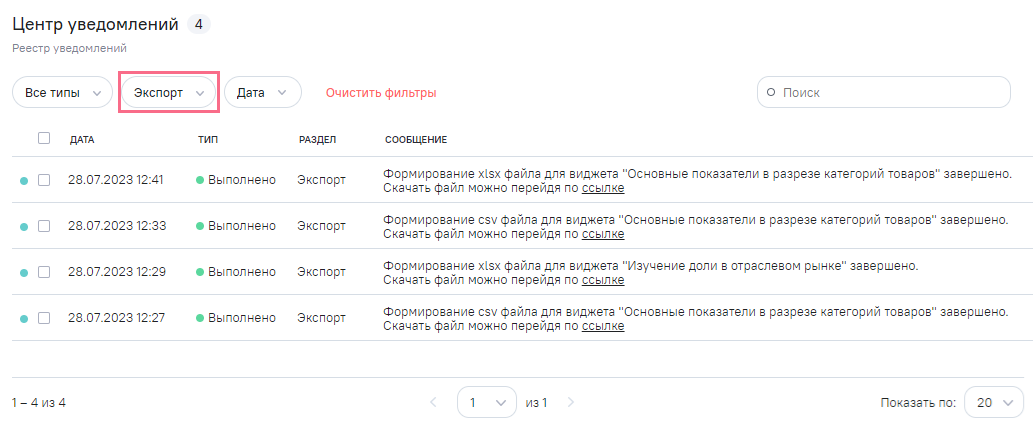Focus the Поиск search field
The width and height of the screenshot is (1033, 429).
click(890, 92)
